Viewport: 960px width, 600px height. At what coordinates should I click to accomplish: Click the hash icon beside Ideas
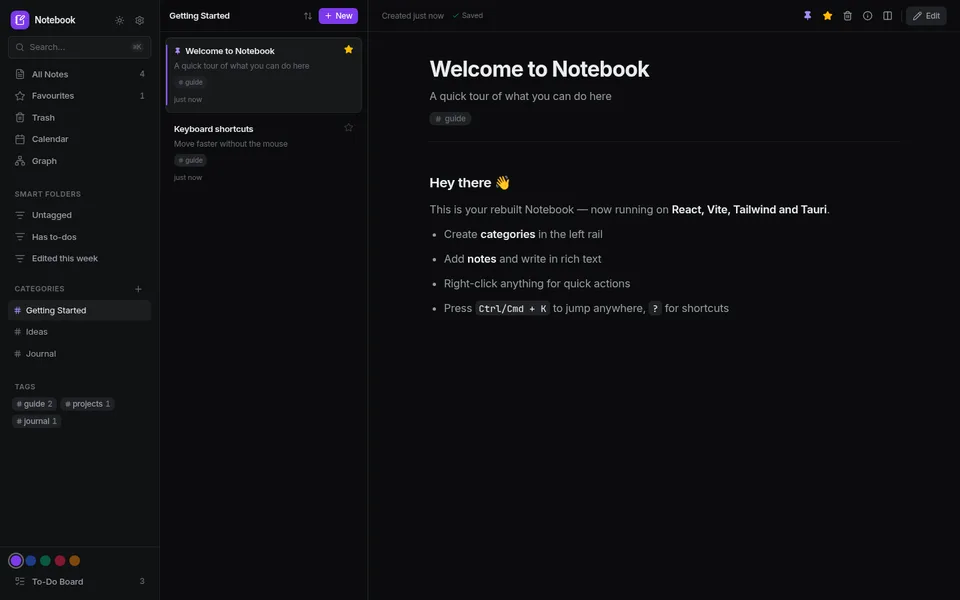click(18, 332)
